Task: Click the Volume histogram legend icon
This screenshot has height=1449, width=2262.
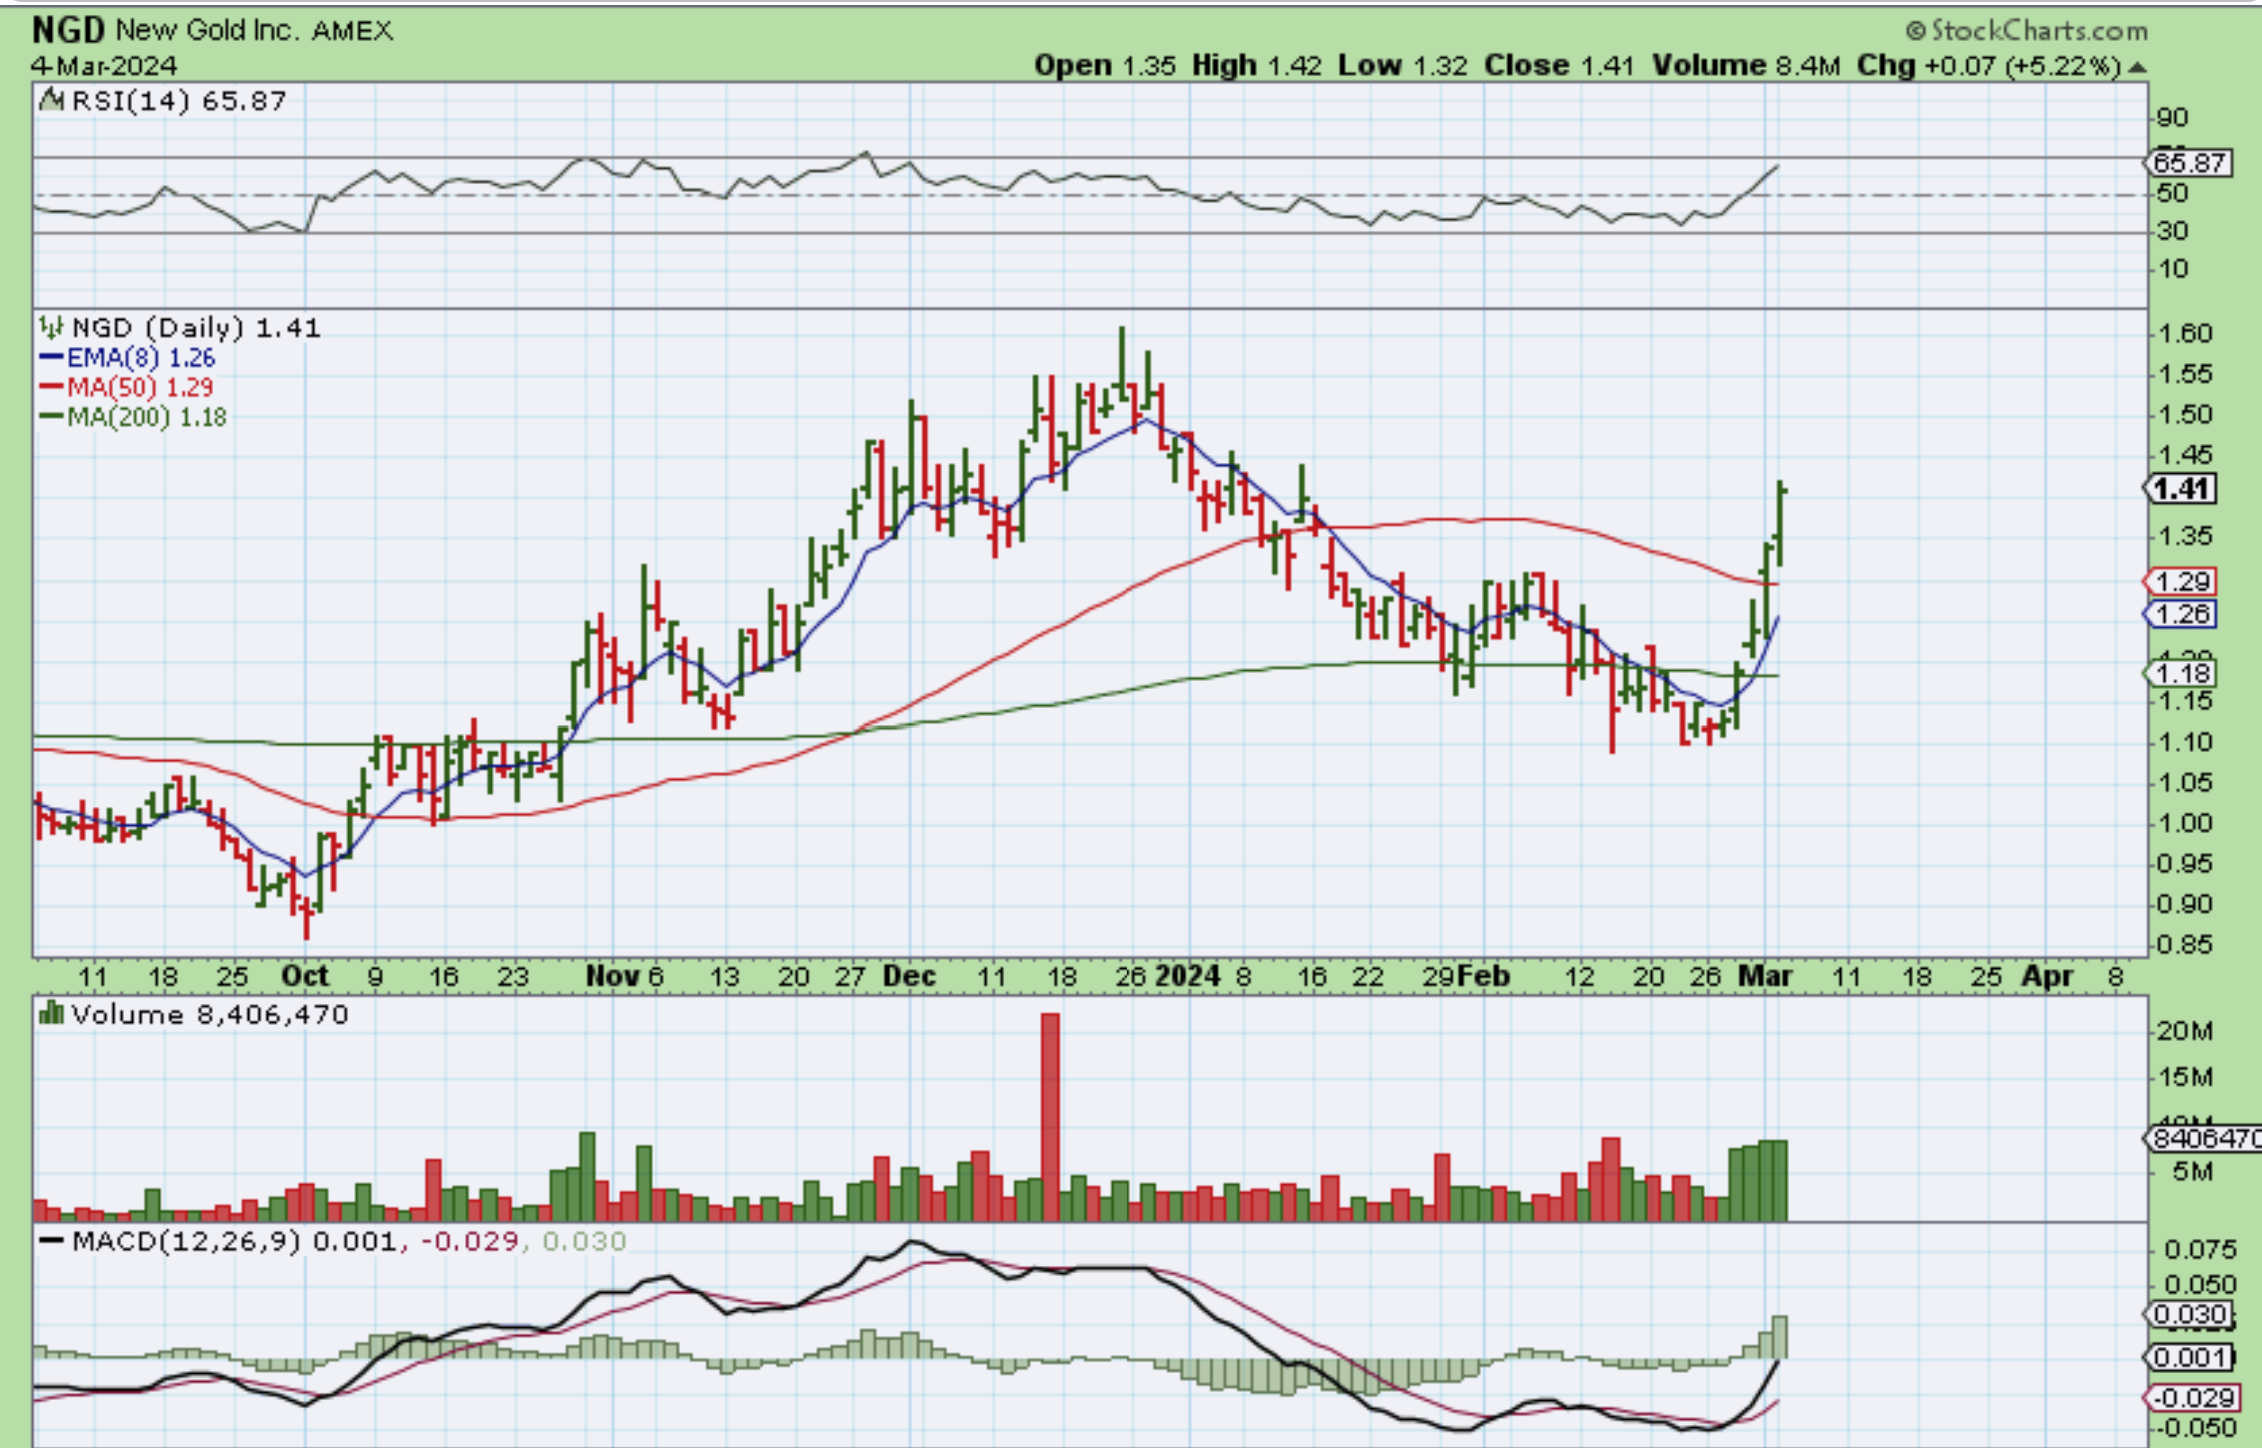Action: [51, 1015]
